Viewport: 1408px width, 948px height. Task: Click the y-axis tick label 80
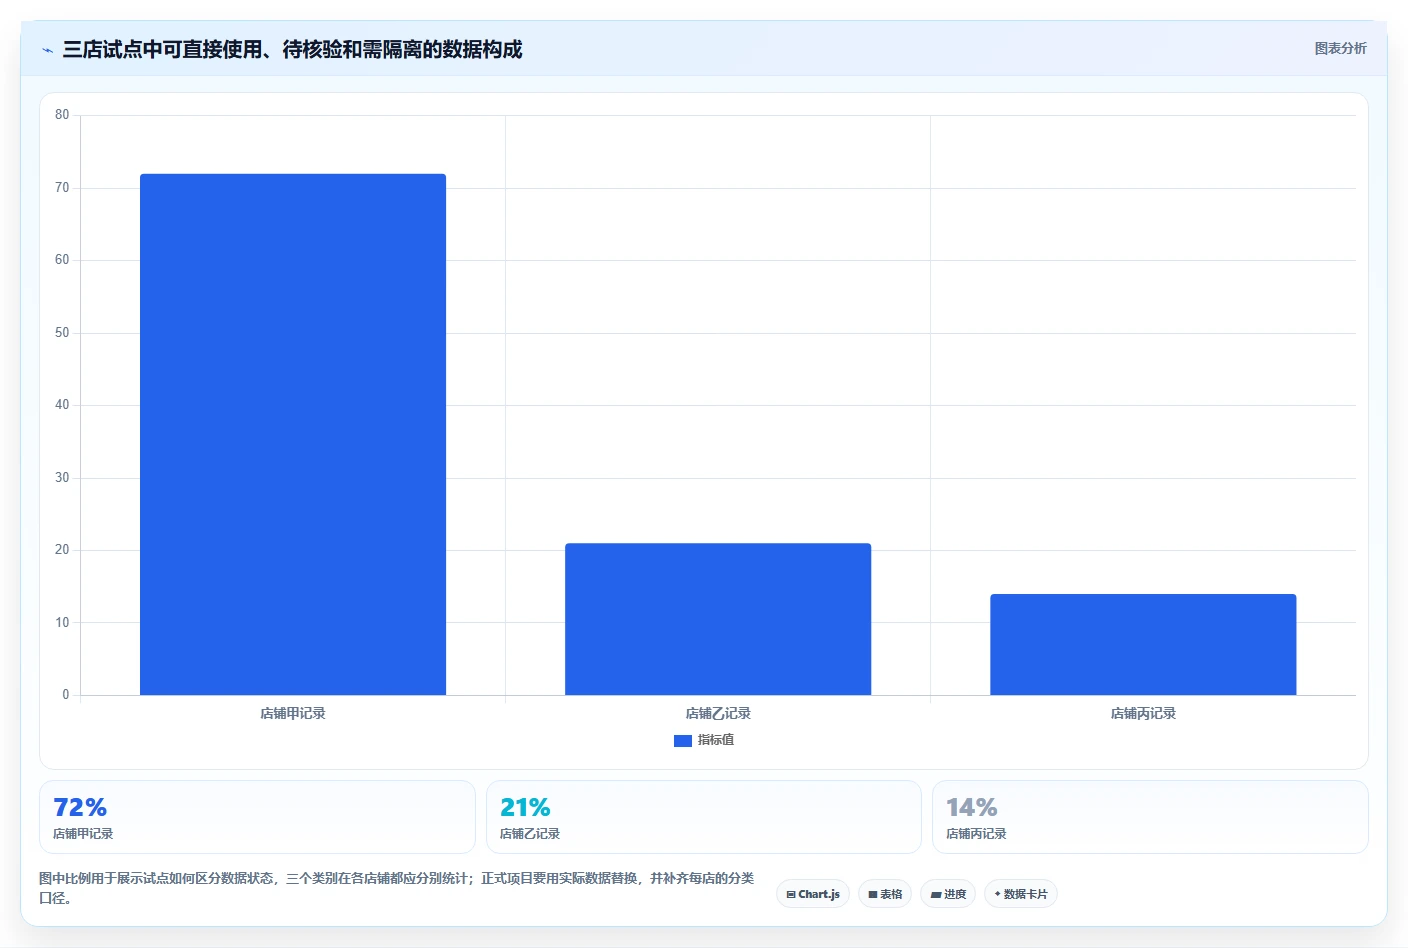[x=62, y=115]
